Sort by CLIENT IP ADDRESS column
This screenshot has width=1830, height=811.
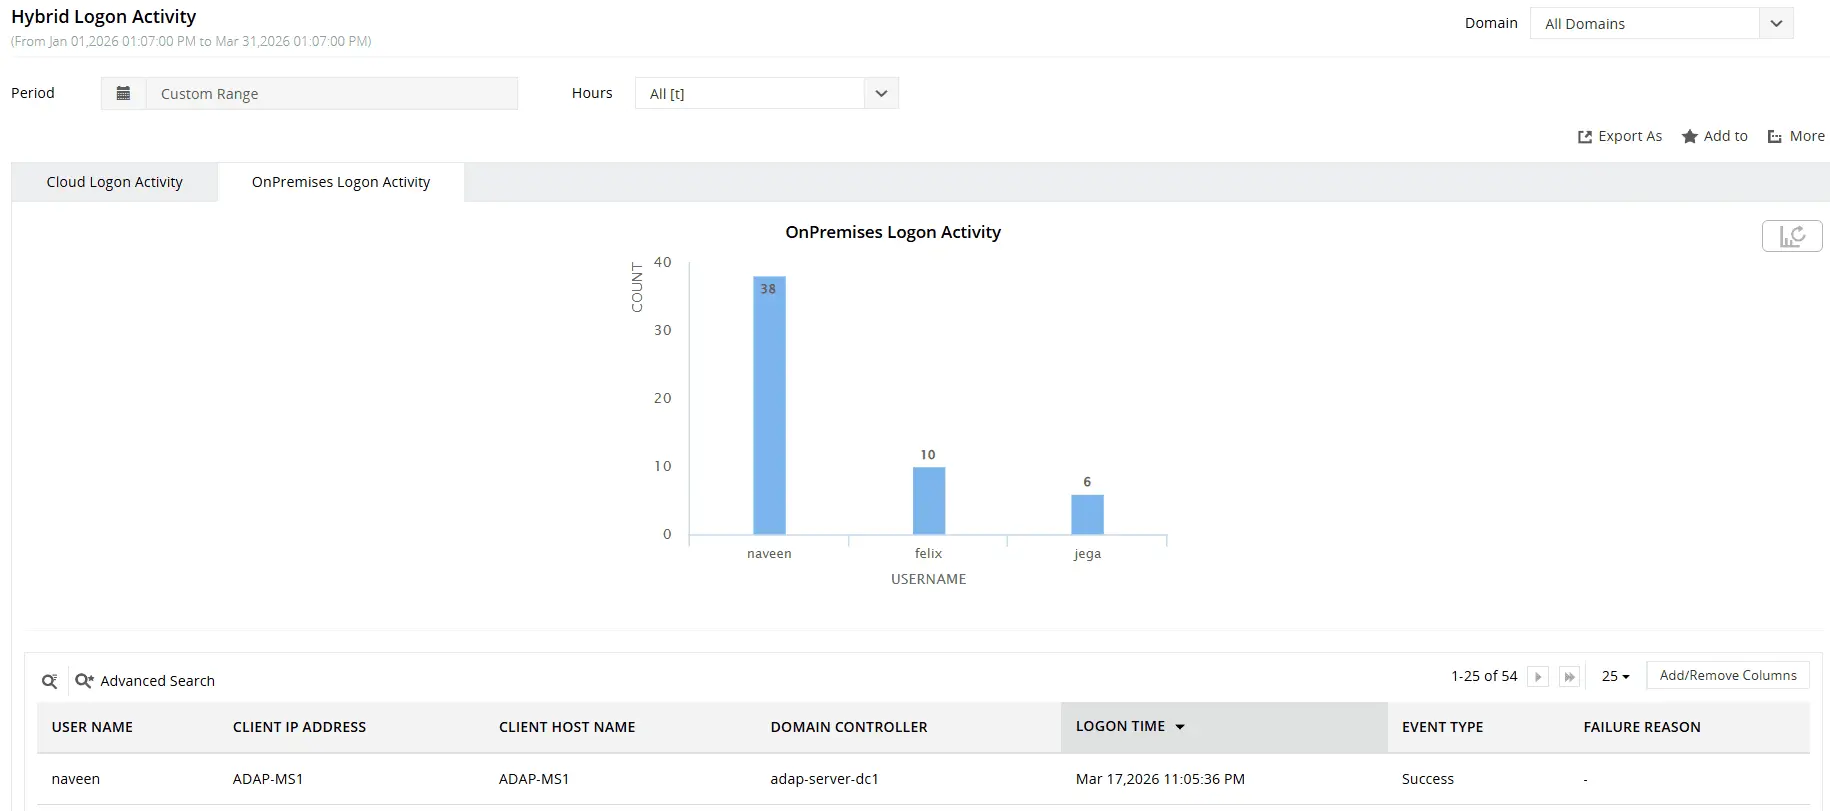click(x=299, y=727)
